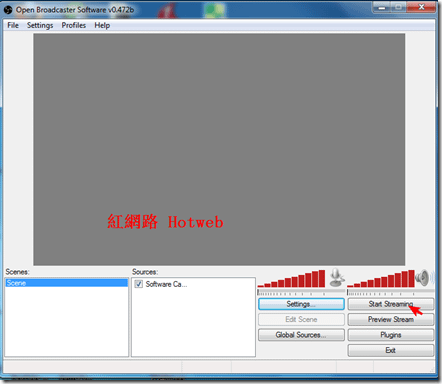Open the Plugins button
This screenshot has height=384, width=442.
tap(391, 335)
